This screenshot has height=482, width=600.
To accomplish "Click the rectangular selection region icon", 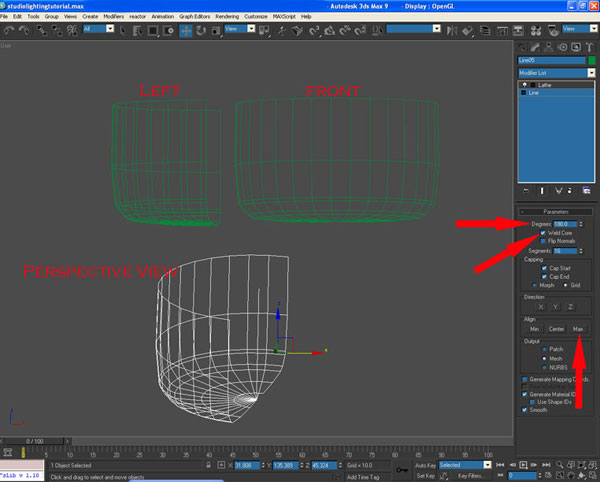I will (153, 31).
